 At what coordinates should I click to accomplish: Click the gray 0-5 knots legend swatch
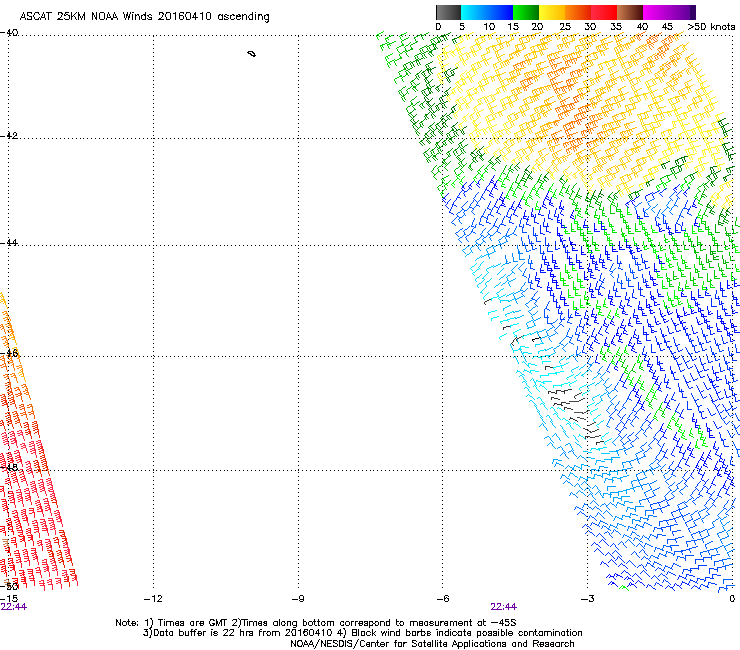pos(448,12)
